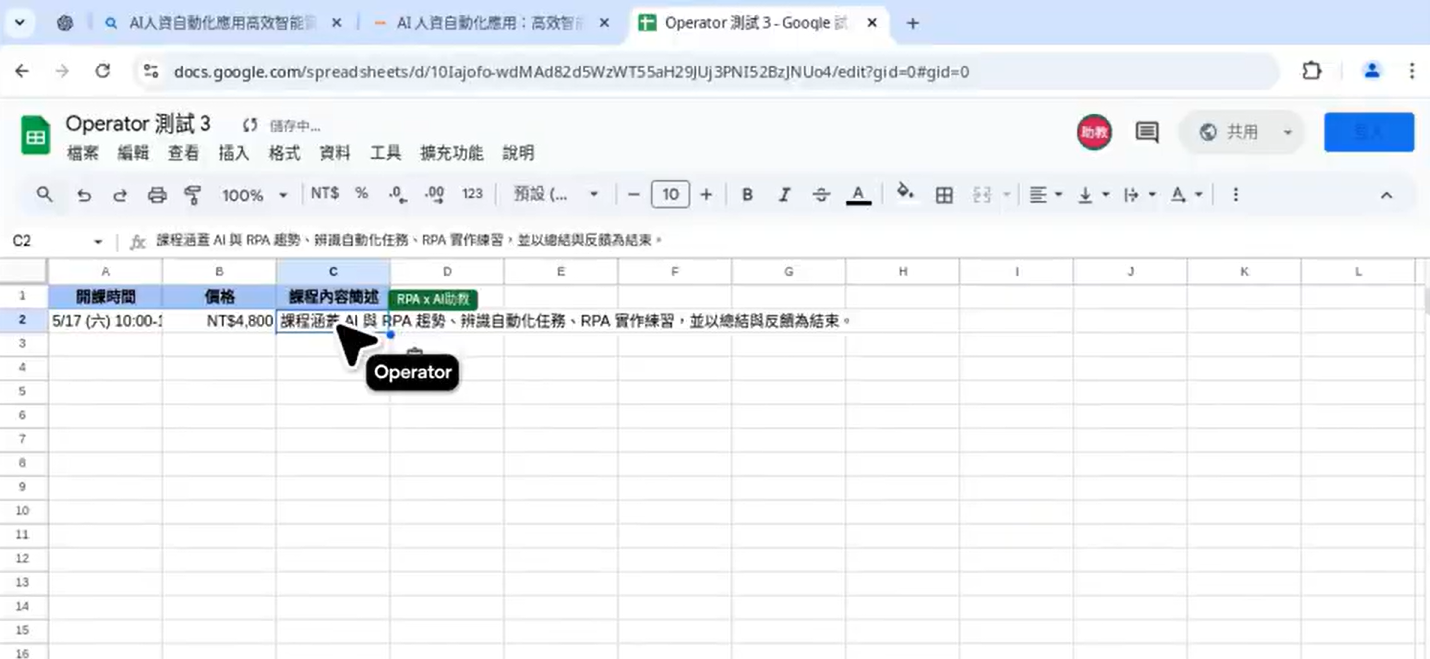Toggle strikethrough formatting
This screenshot has width=1430, height=659.
click(x=821, y=195)
